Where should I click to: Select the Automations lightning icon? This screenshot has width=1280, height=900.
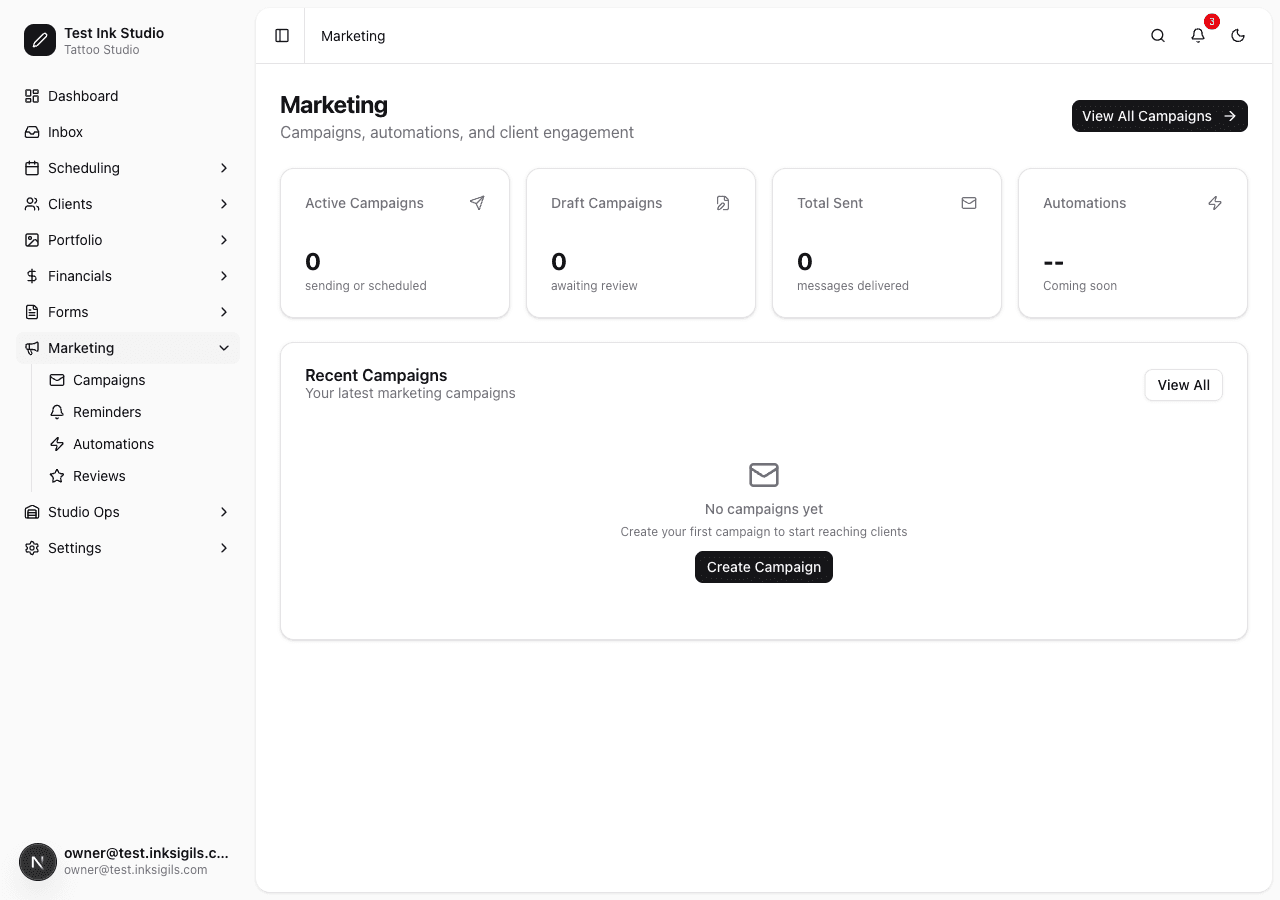[58, 444]
